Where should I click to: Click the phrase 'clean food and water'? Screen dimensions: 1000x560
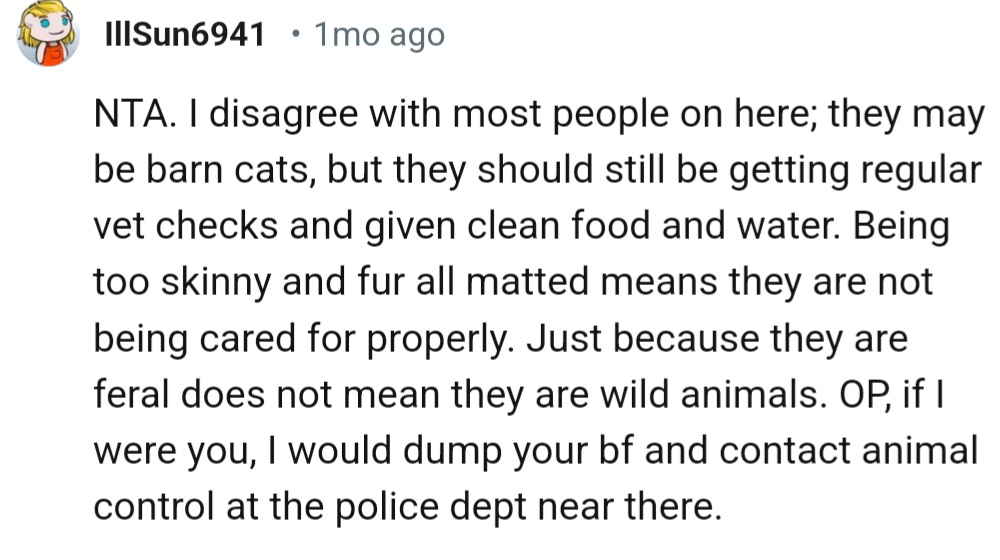coord(654,226)
